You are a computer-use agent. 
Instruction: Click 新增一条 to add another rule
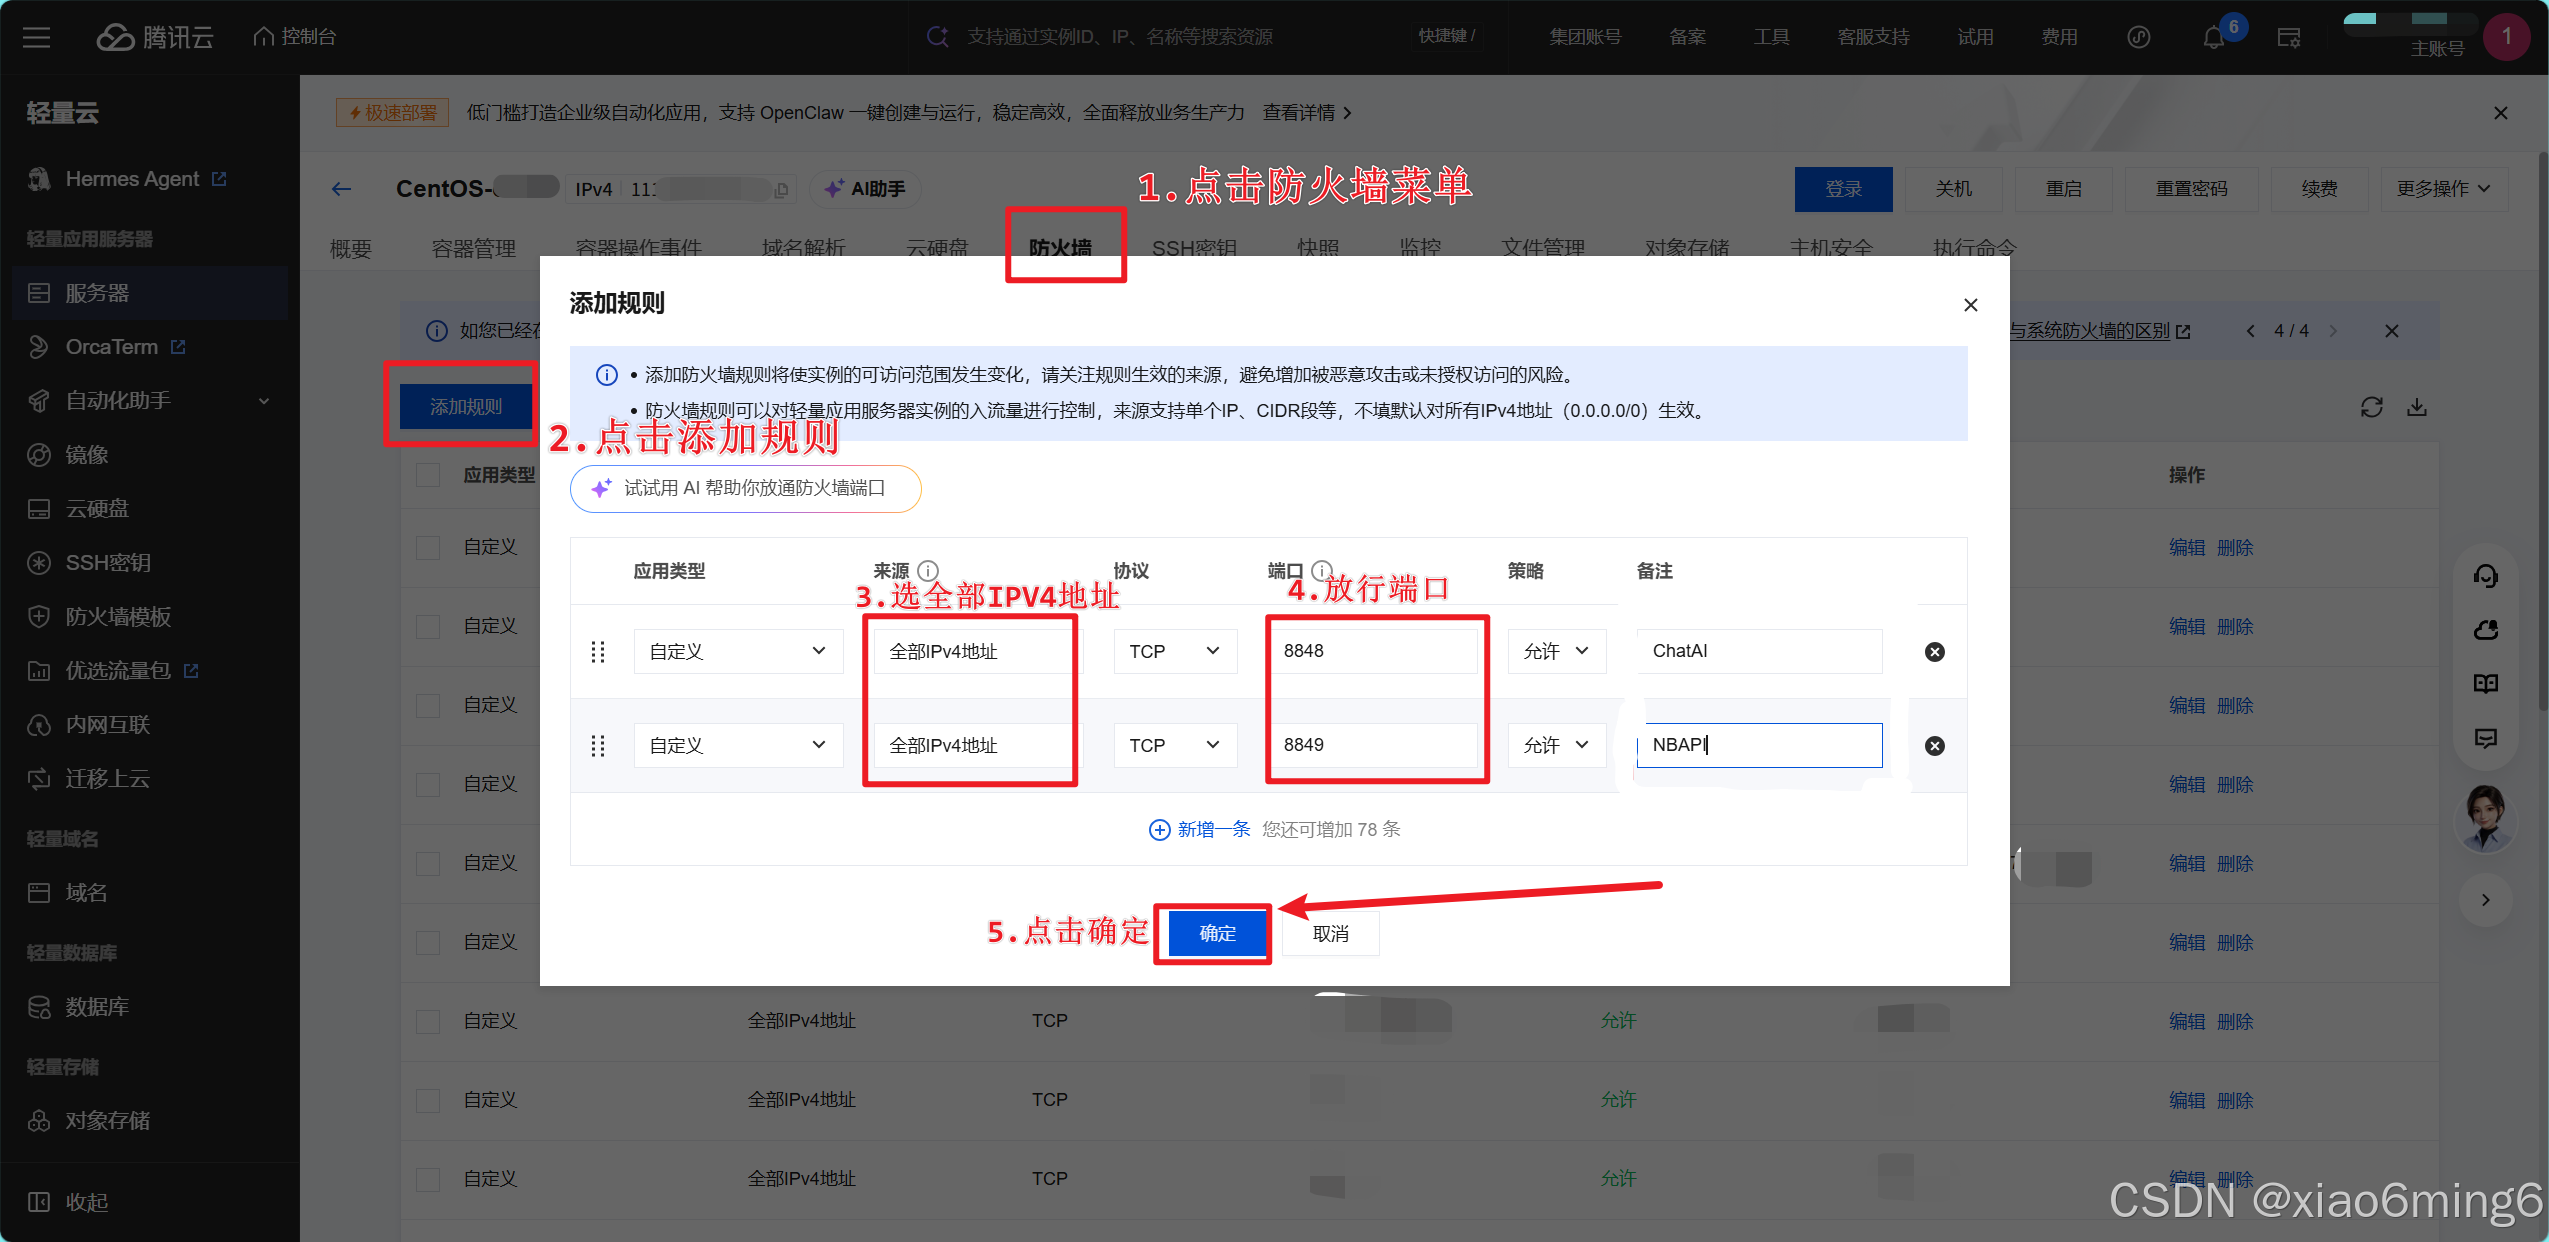[x=1200, y=830]
